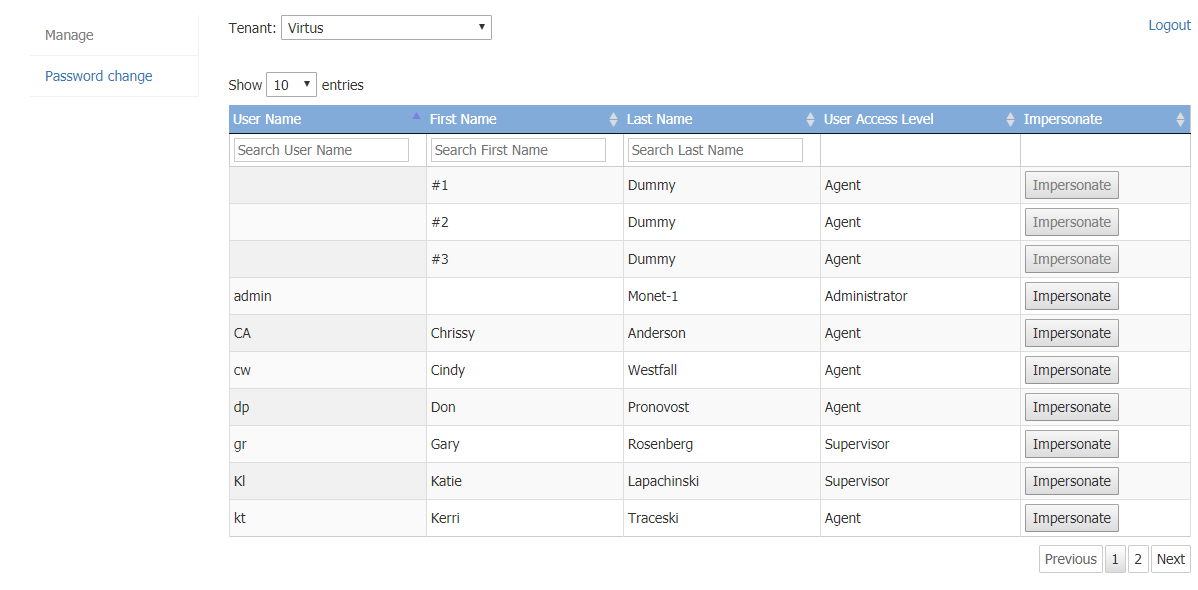Open the Manage menu item

click(69, 35)
